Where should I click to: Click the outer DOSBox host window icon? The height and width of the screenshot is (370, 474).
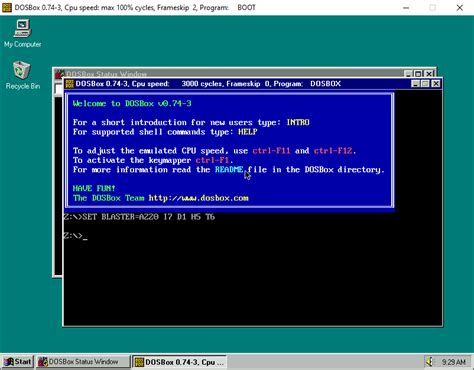(7, 7)
